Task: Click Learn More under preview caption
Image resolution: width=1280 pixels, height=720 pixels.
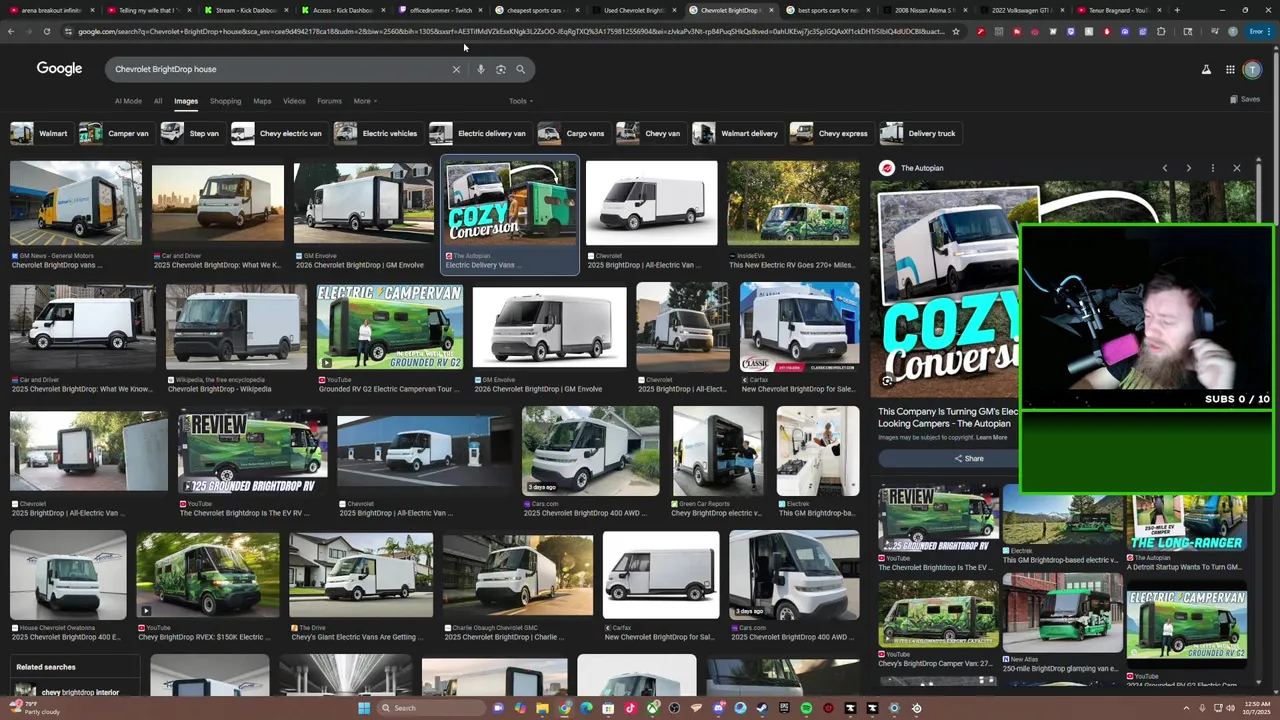Action: click(992, 438)
